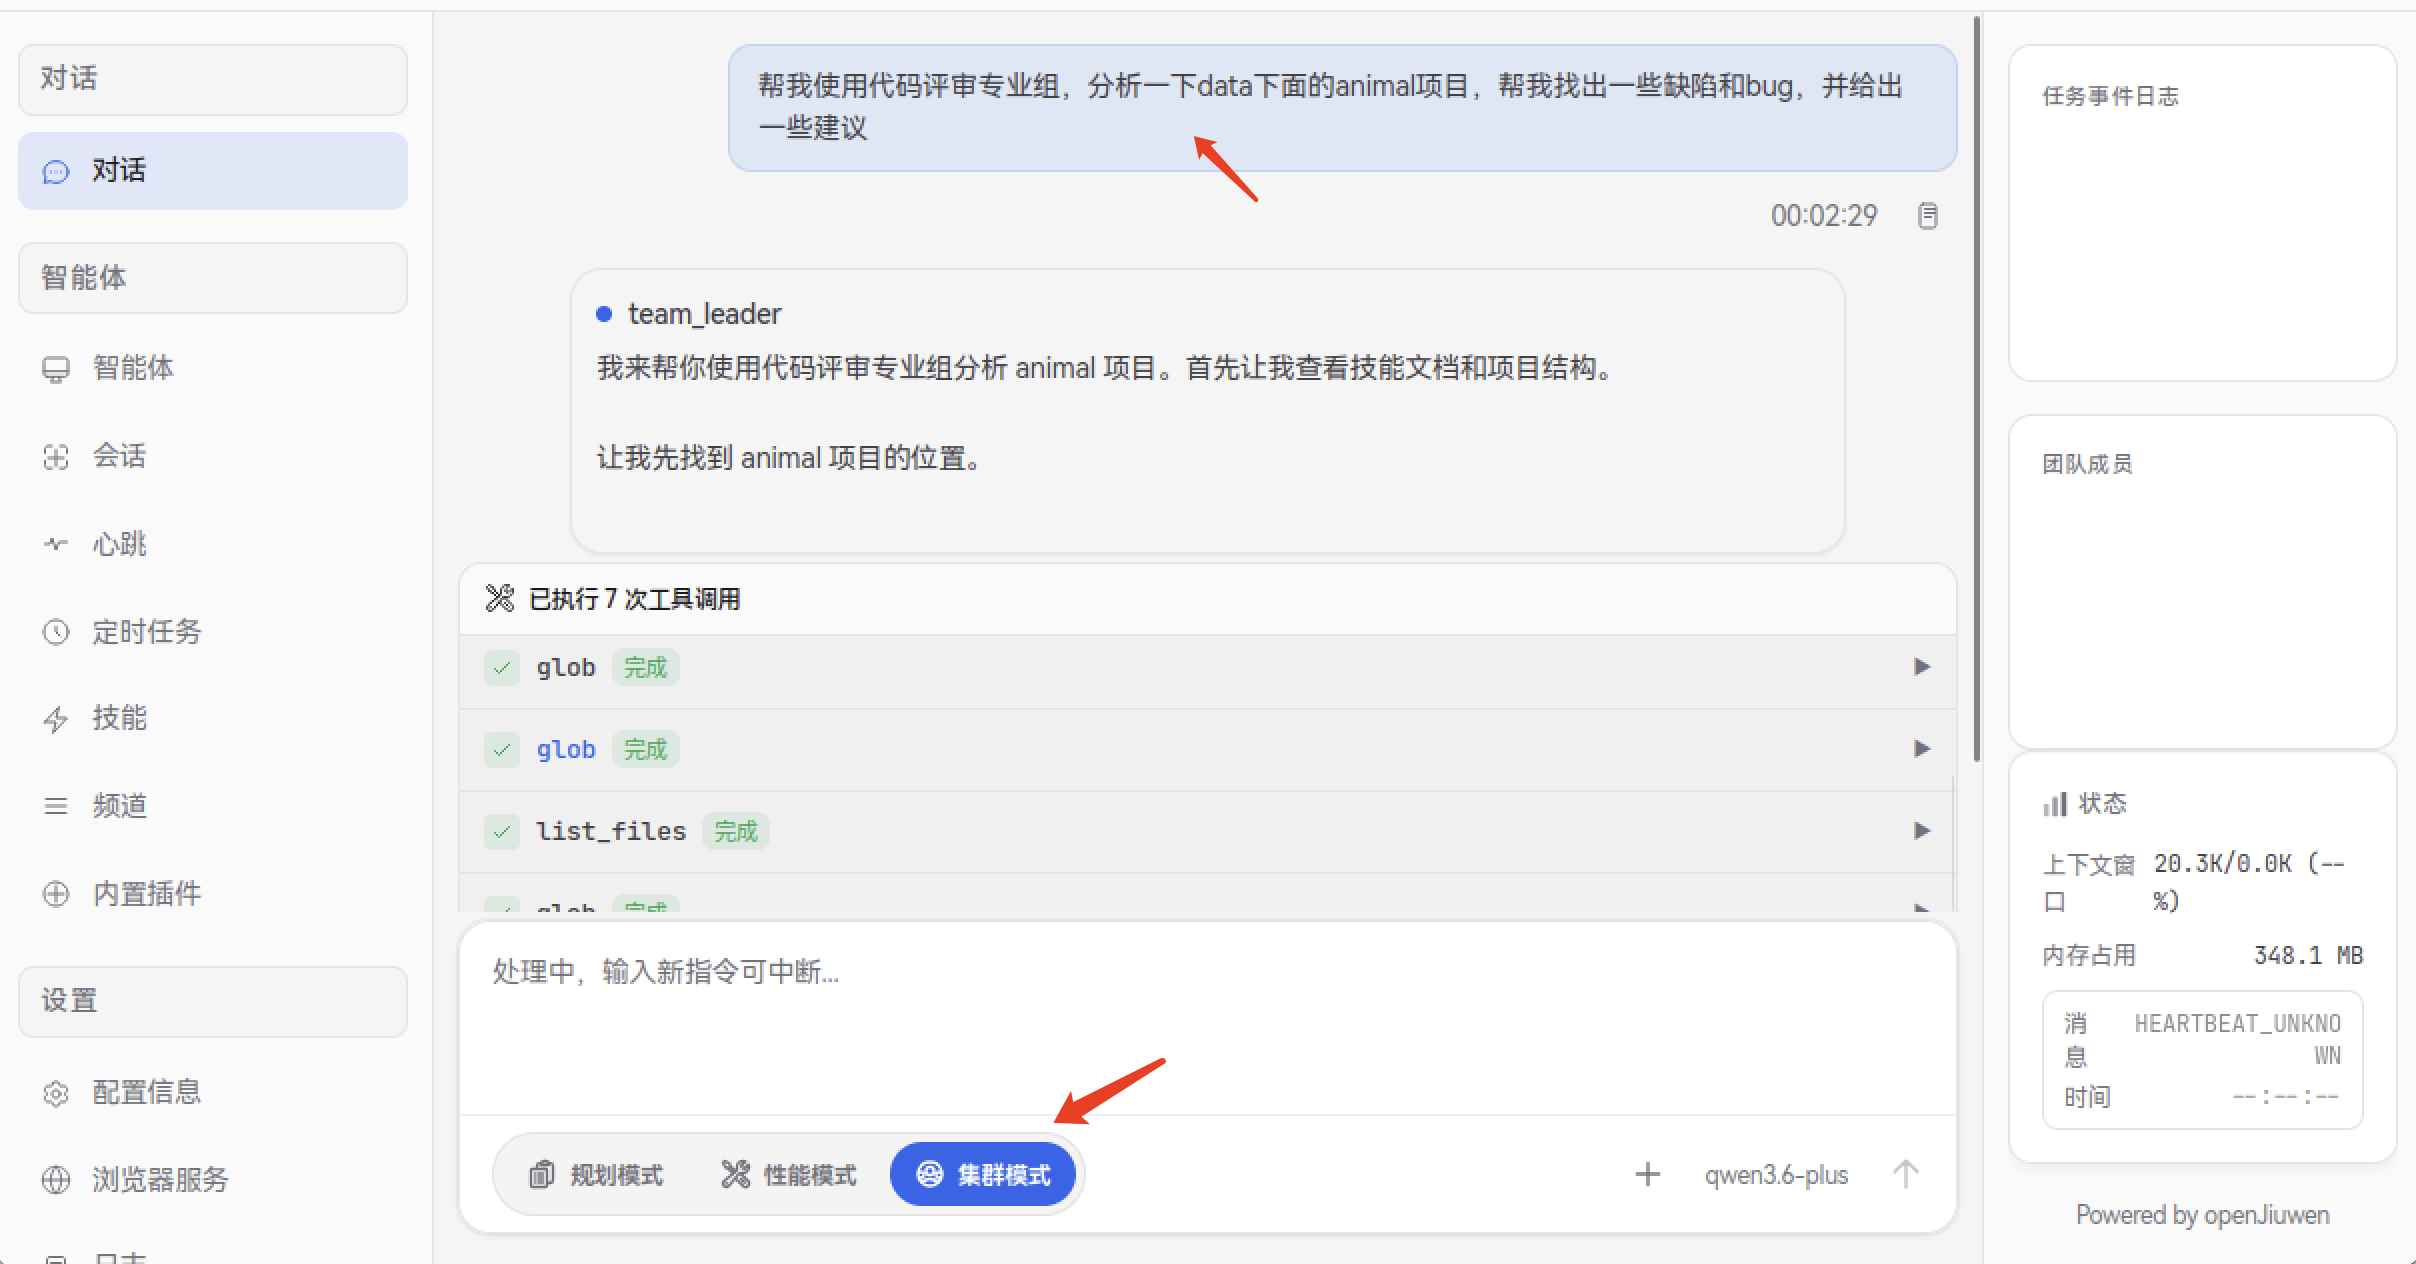Copy the user message with clipboard icon
The image size is (2416, 1264).
(1928, 215)
